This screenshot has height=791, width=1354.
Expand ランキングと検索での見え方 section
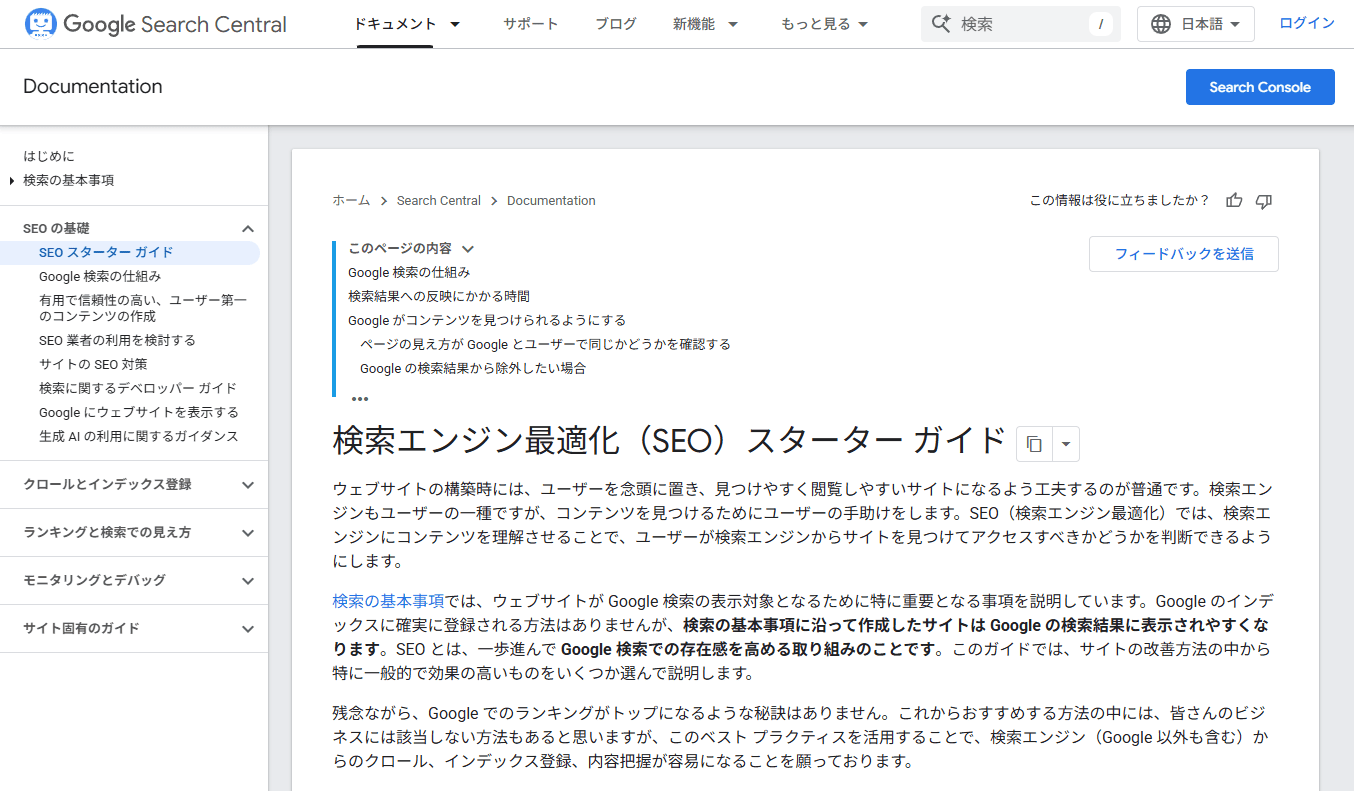coord(248,533)
